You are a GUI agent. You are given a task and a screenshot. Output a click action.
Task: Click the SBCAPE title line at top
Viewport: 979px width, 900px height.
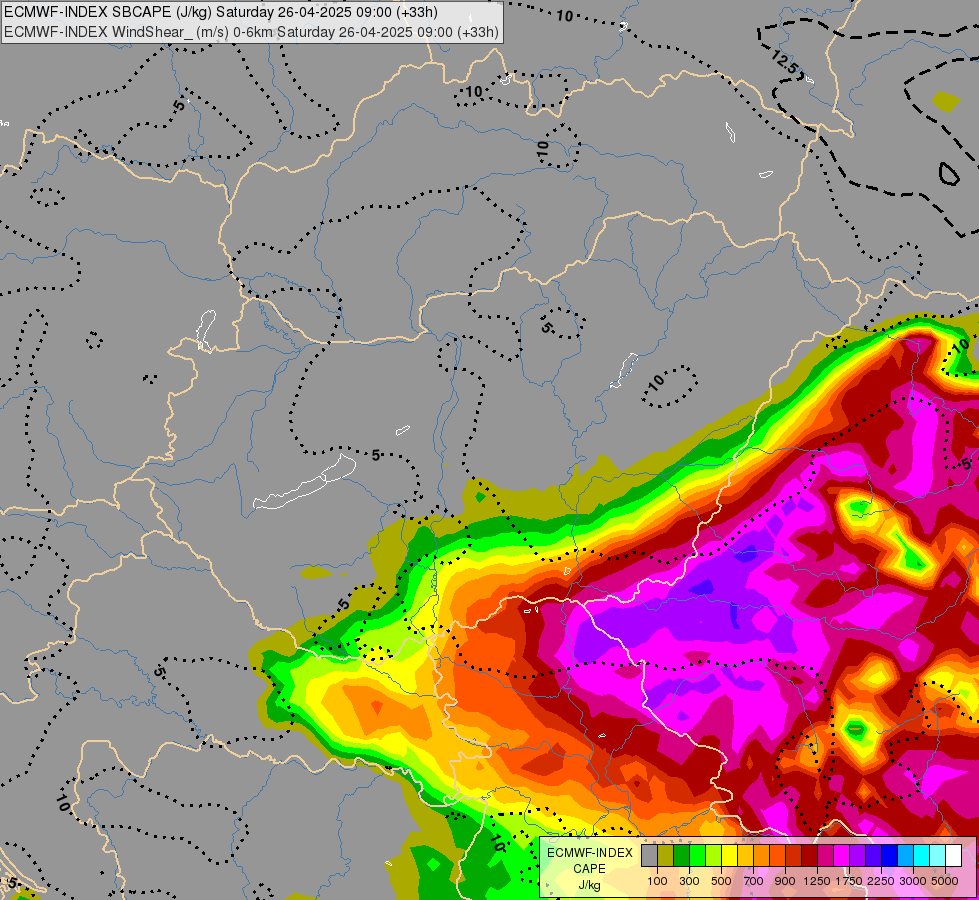pyautogui.click(x=221, y=12)
